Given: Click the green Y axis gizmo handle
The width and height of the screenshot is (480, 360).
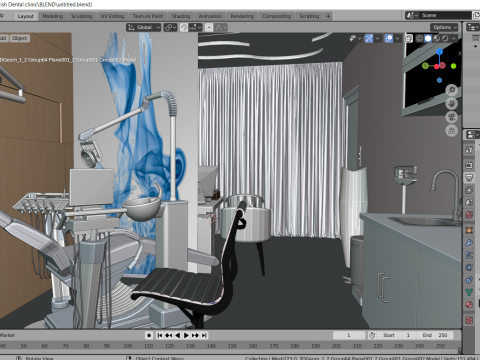Looking at the screenshot, I should [x=425, y=66].
